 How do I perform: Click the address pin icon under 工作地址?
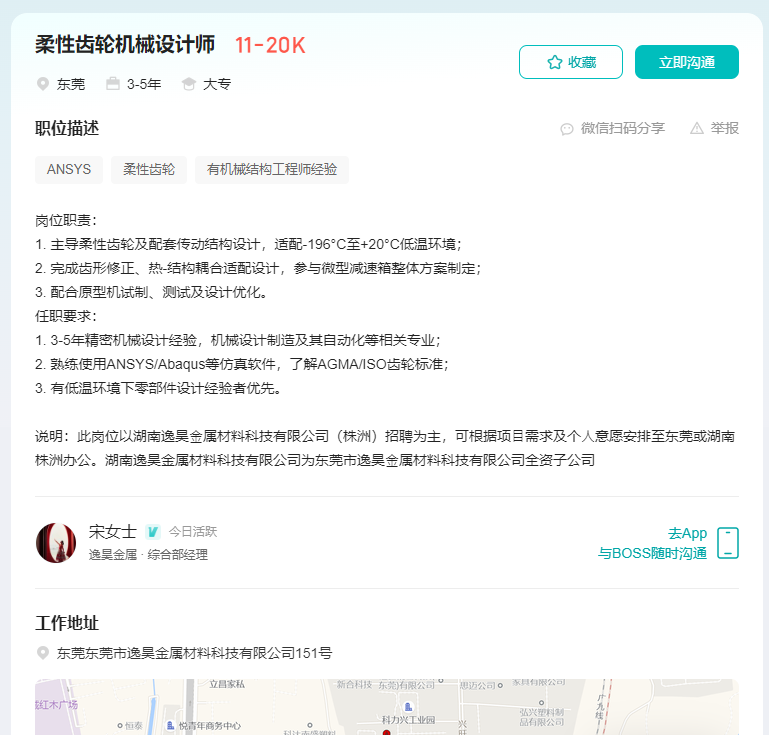coord(43,653)
